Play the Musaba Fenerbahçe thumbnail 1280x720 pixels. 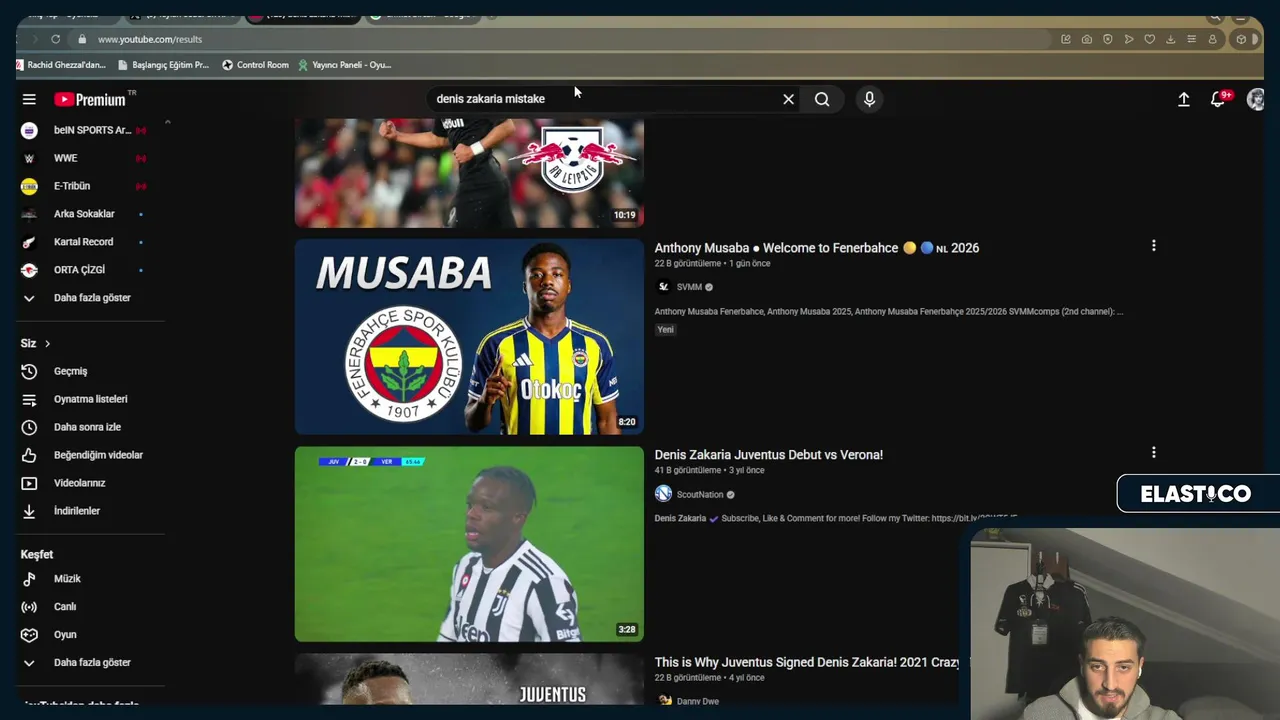tap(469, 336)
